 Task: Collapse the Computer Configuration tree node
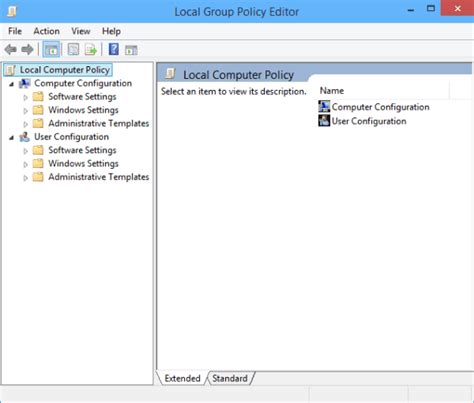point(12,84)
